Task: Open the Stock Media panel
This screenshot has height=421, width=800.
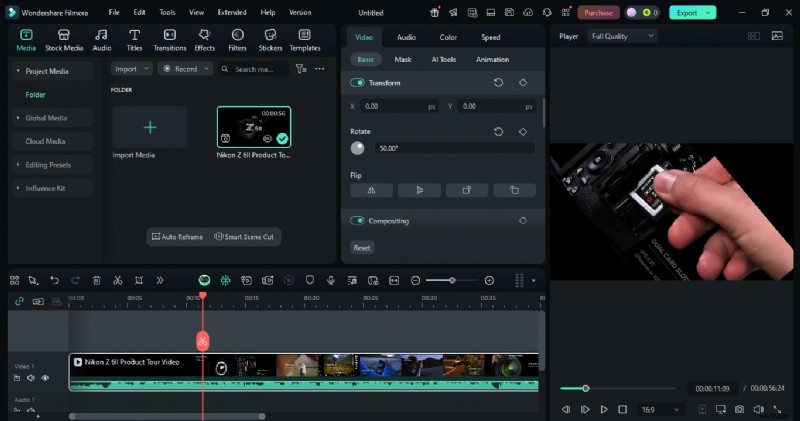Action: pyautogui.click(x=64, y=40)
